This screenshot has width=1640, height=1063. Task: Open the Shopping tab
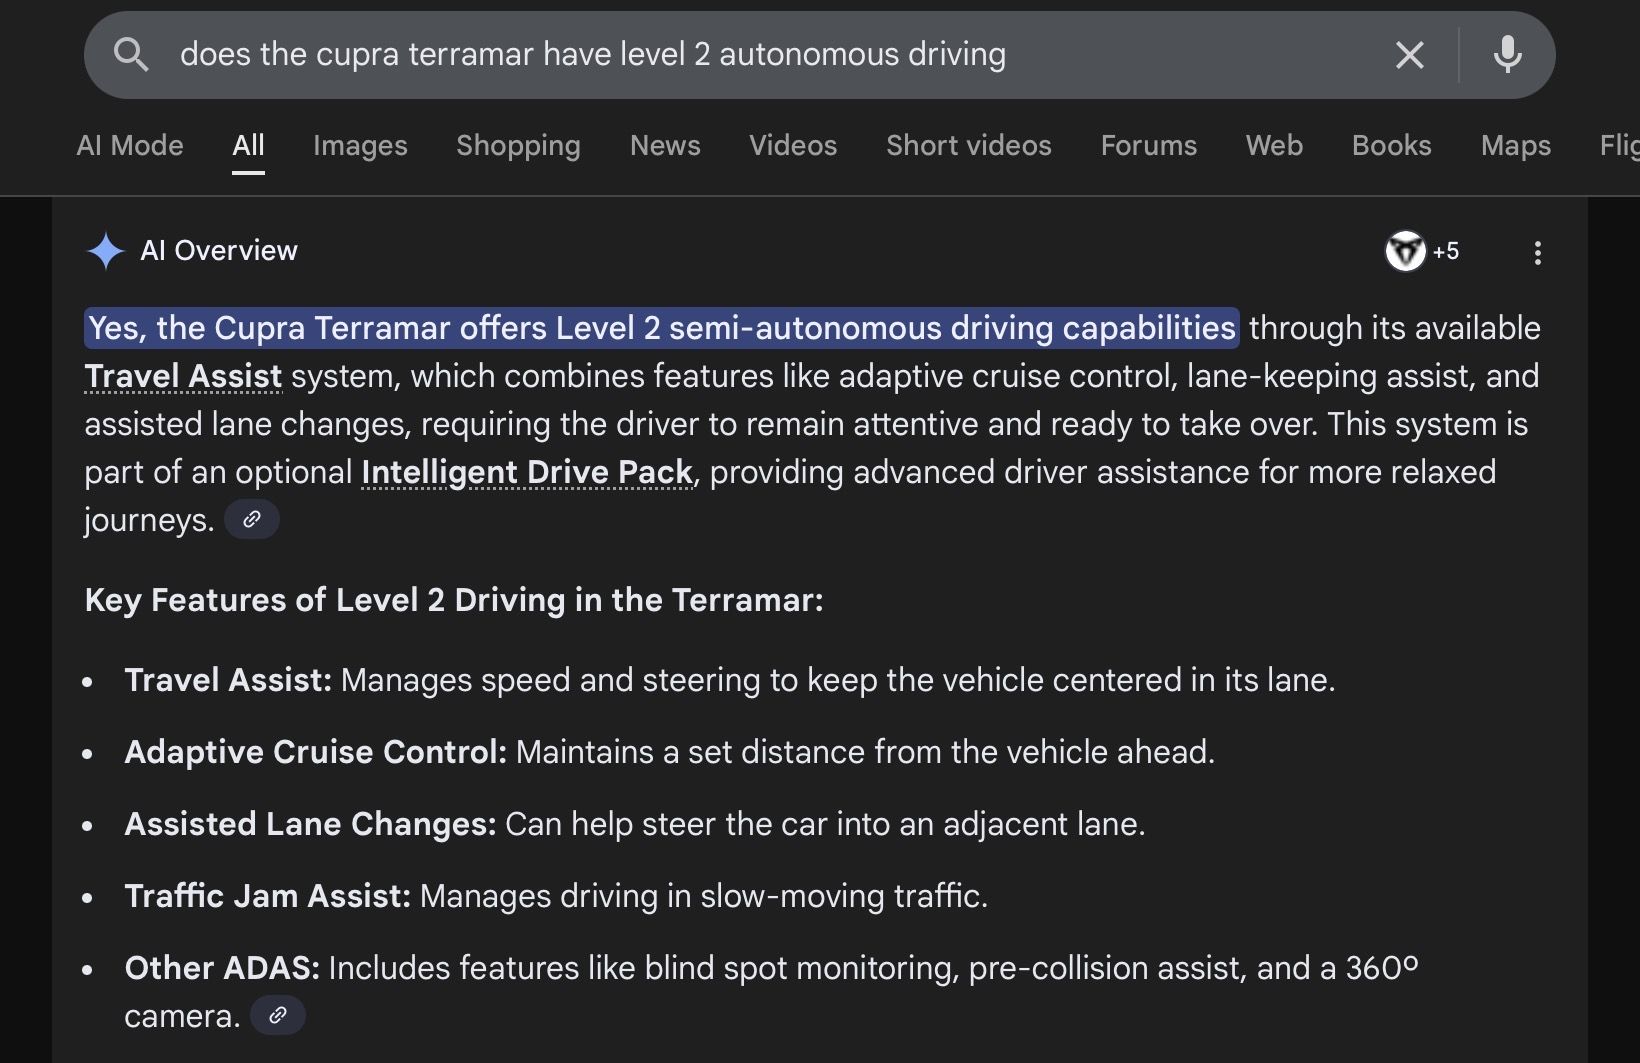pos(518,146)
